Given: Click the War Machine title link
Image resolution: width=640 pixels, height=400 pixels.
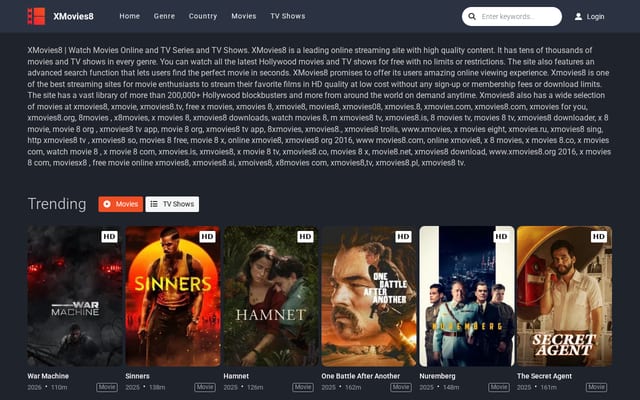Looking at the screenshot, I should [x=48, y=376].
